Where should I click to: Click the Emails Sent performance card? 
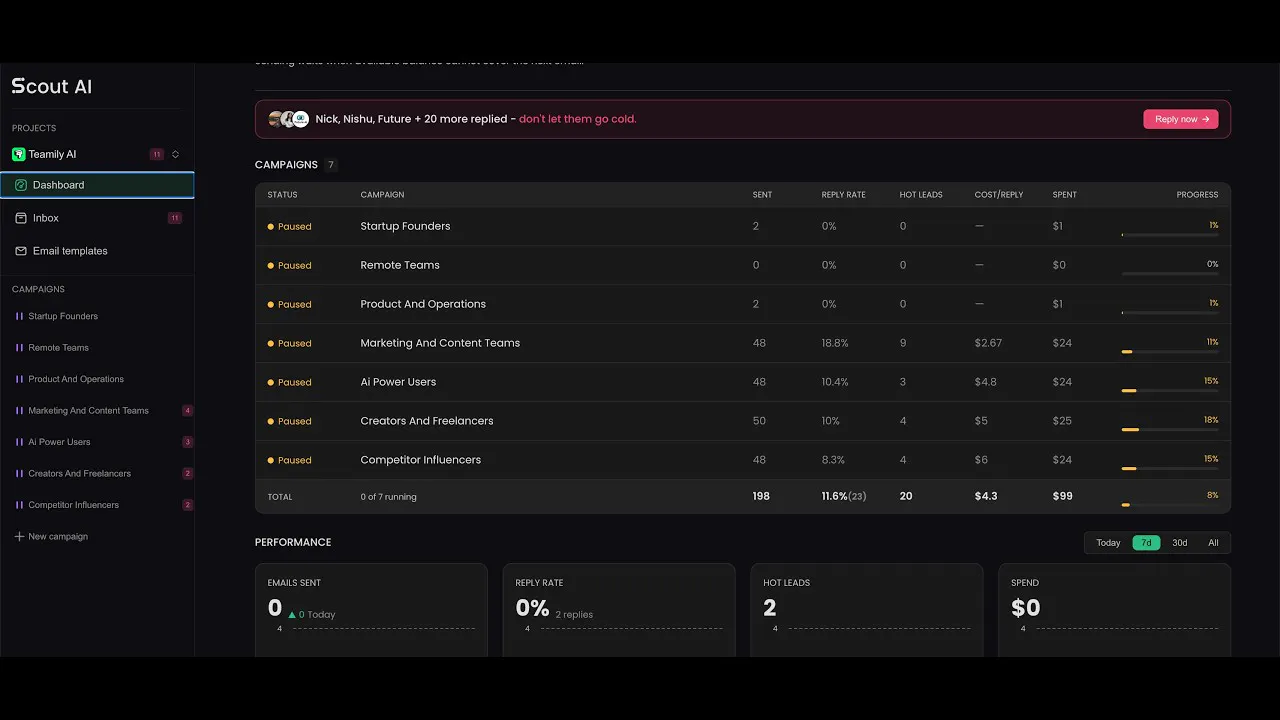point(371,610)
